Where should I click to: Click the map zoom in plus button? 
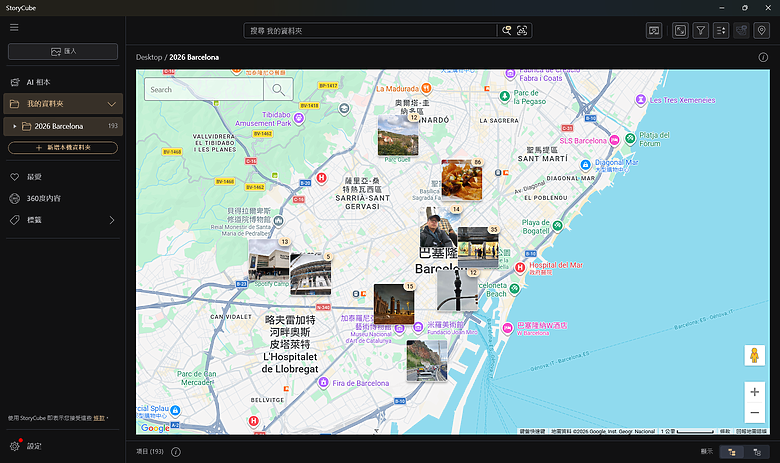coord(754,392)
